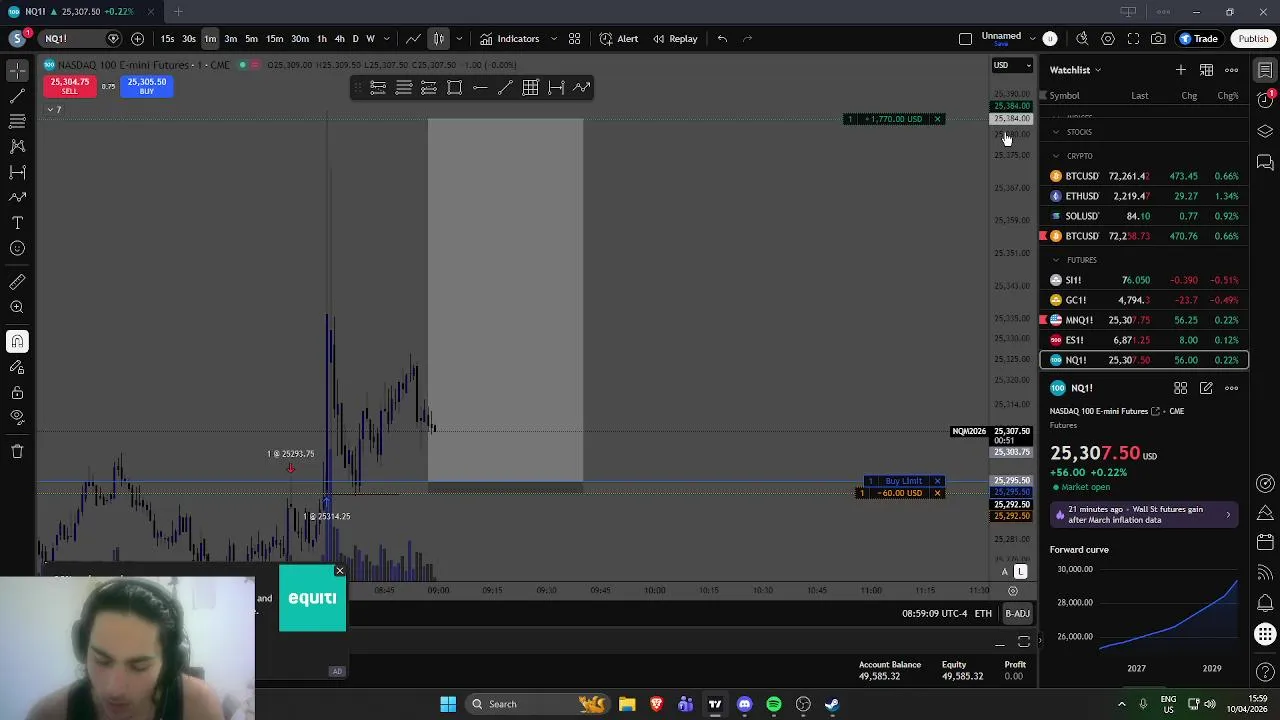Collapse the FUTURES watchlist section
This screenshot has width=1280, height=720.
[1056, 260]
